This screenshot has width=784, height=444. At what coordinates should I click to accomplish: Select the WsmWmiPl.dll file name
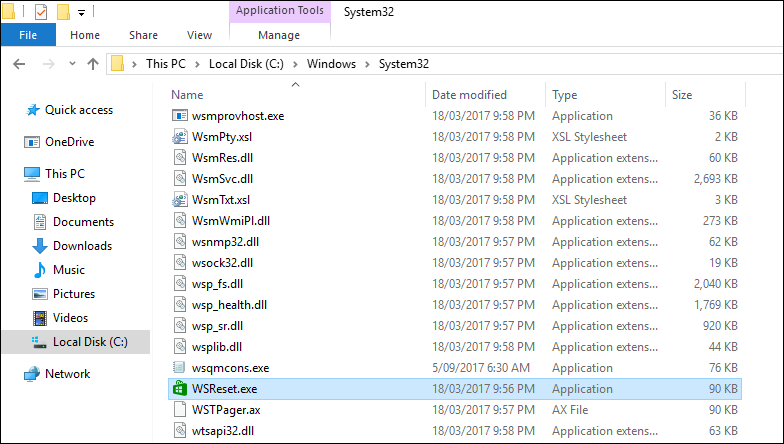(x=231, y=221)
